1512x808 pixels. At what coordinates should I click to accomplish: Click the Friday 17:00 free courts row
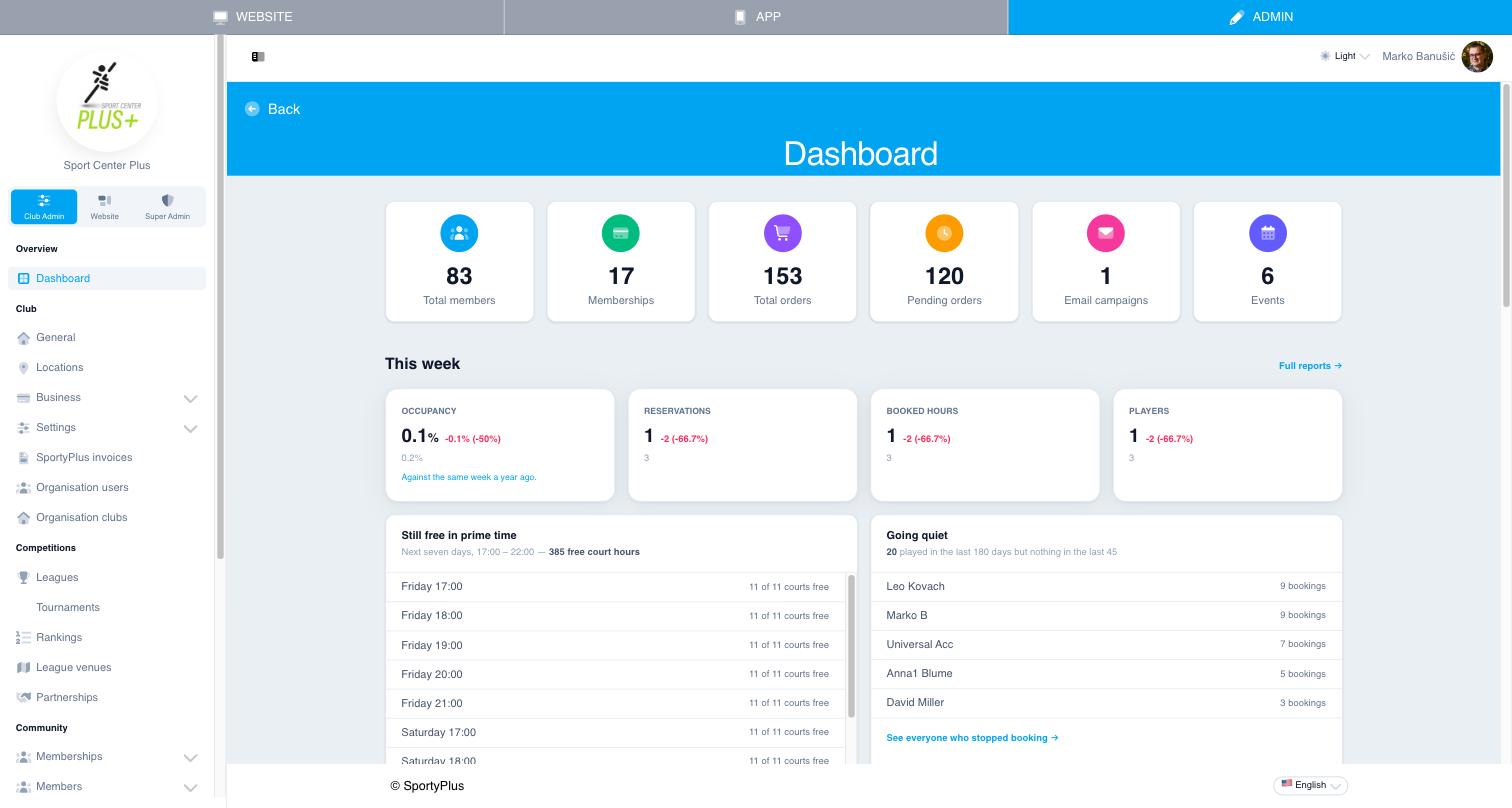point(615,587)
